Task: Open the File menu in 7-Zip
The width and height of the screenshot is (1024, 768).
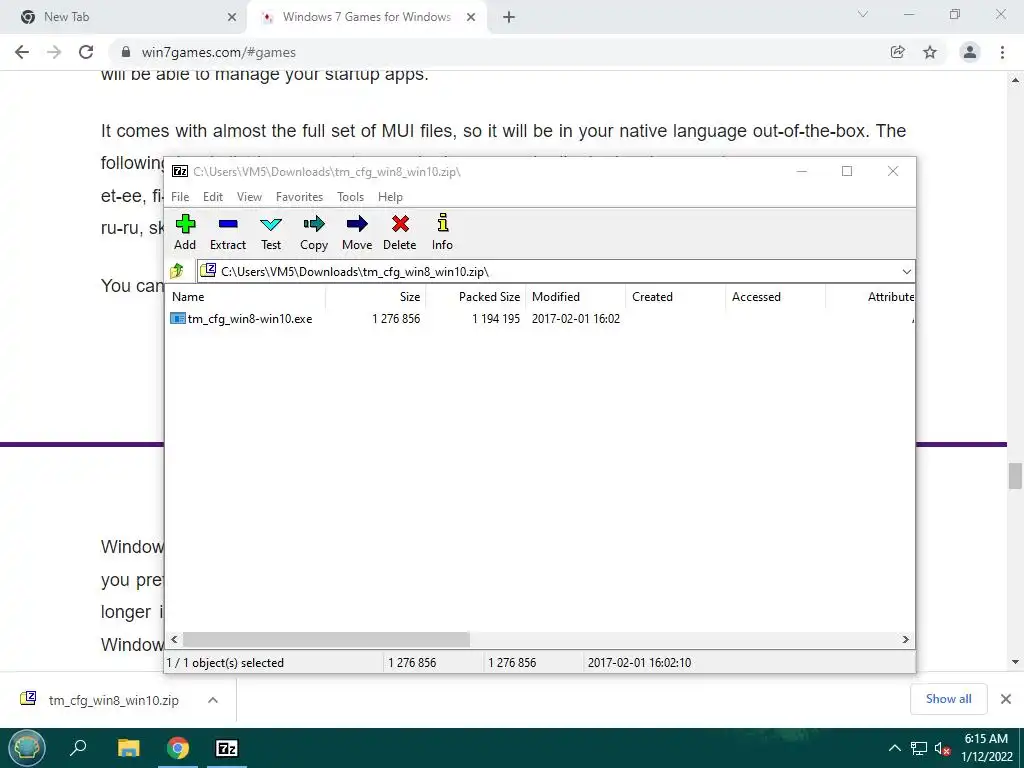Action: (180, 197)
